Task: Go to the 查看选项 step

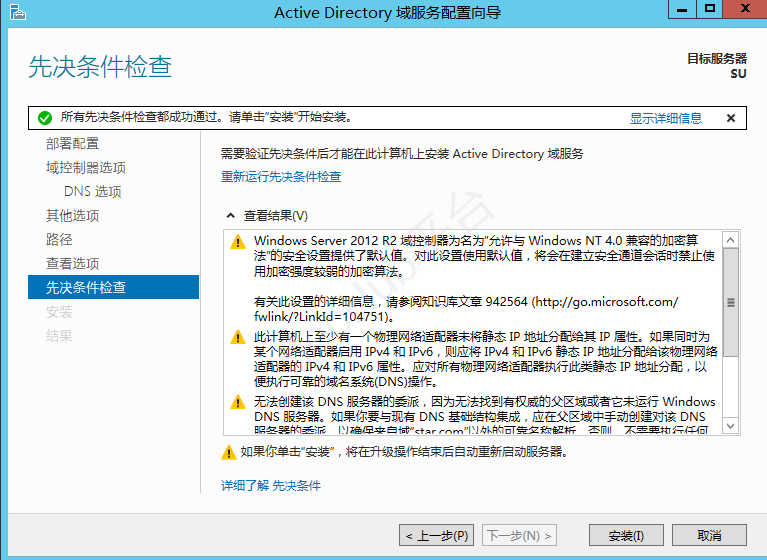Action: pyautogui.click(x=72, y=263)
